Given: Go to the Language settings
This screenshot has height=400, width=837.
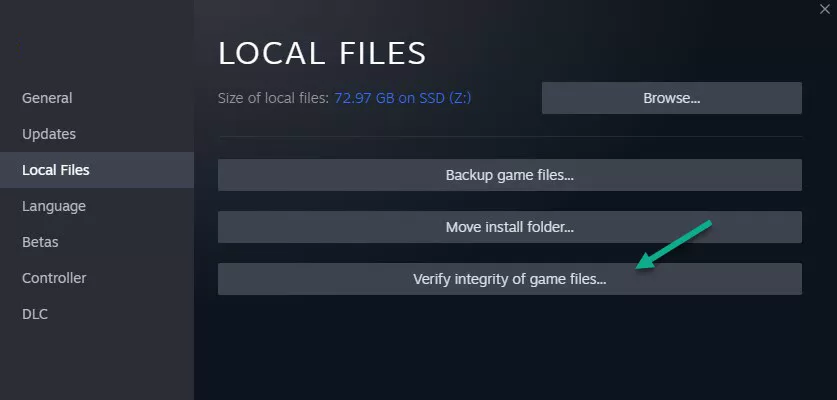Looking at the screenshot, I should click(x=53, y=206).
